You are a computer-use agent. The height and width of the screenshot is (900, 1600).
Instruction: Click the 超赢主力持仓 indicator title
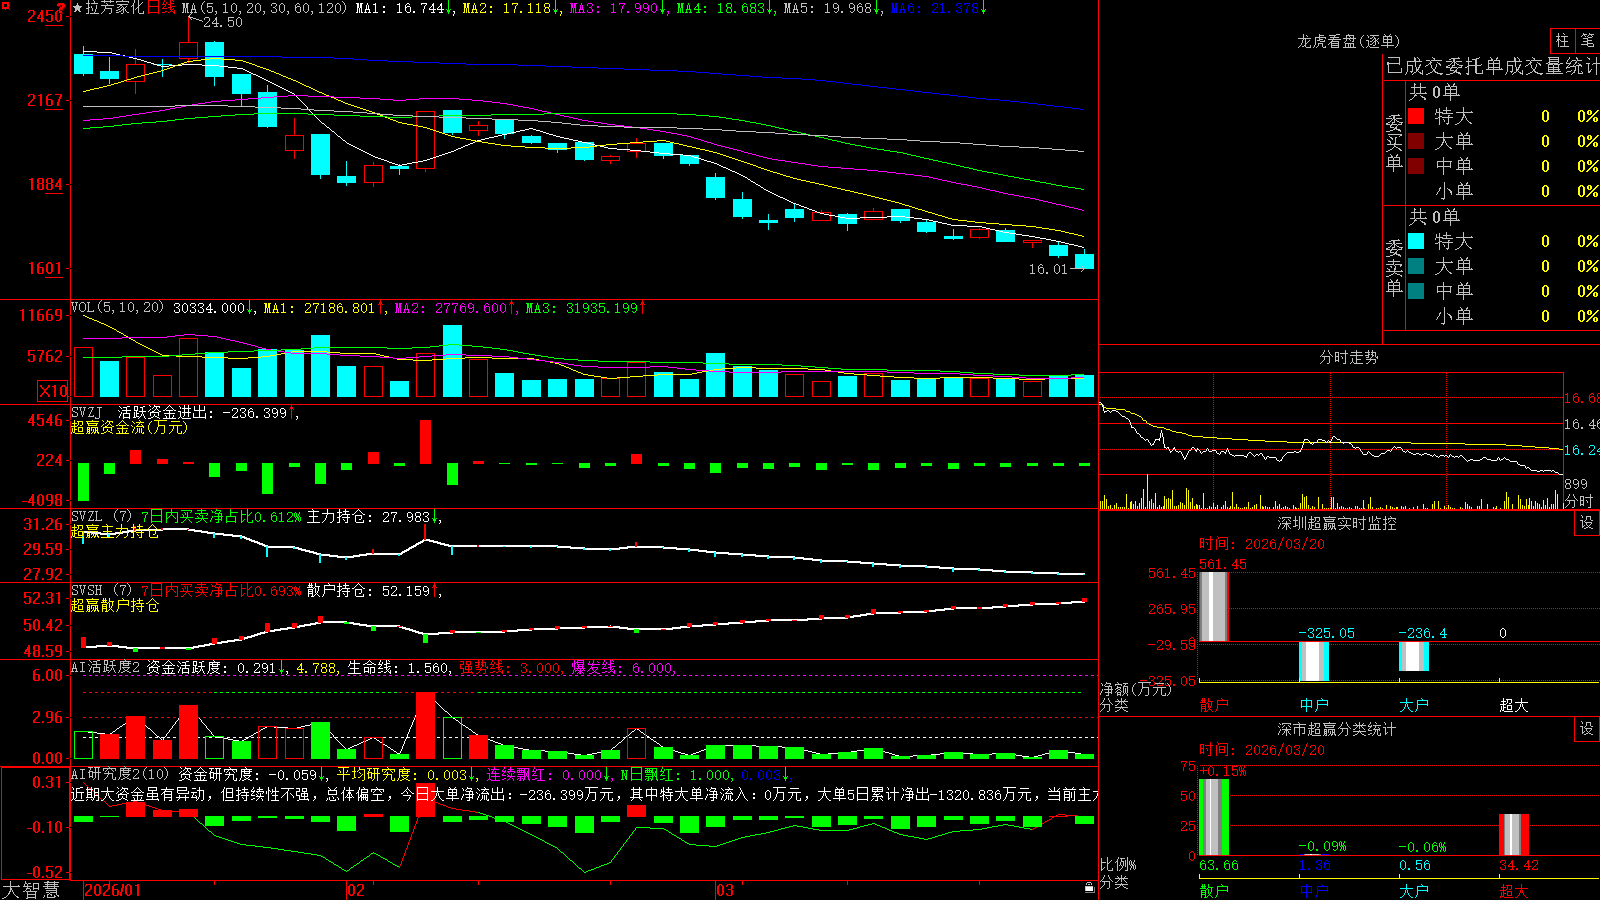click(x=115, y=531)
